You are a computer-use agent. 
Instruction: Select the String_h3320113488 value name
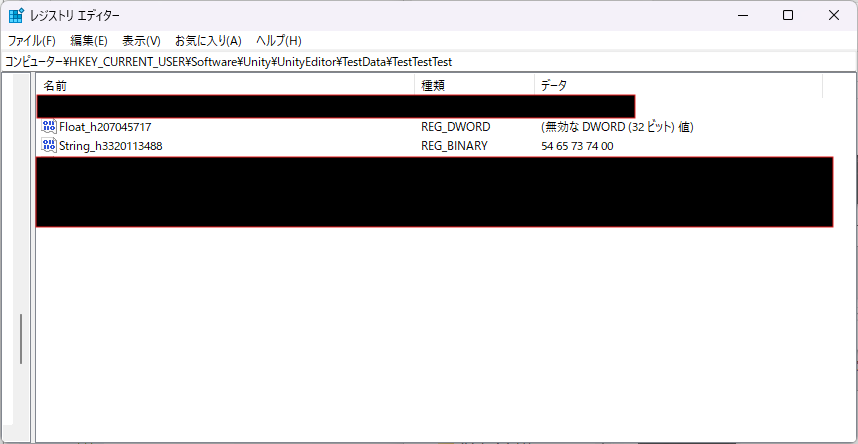111,146
